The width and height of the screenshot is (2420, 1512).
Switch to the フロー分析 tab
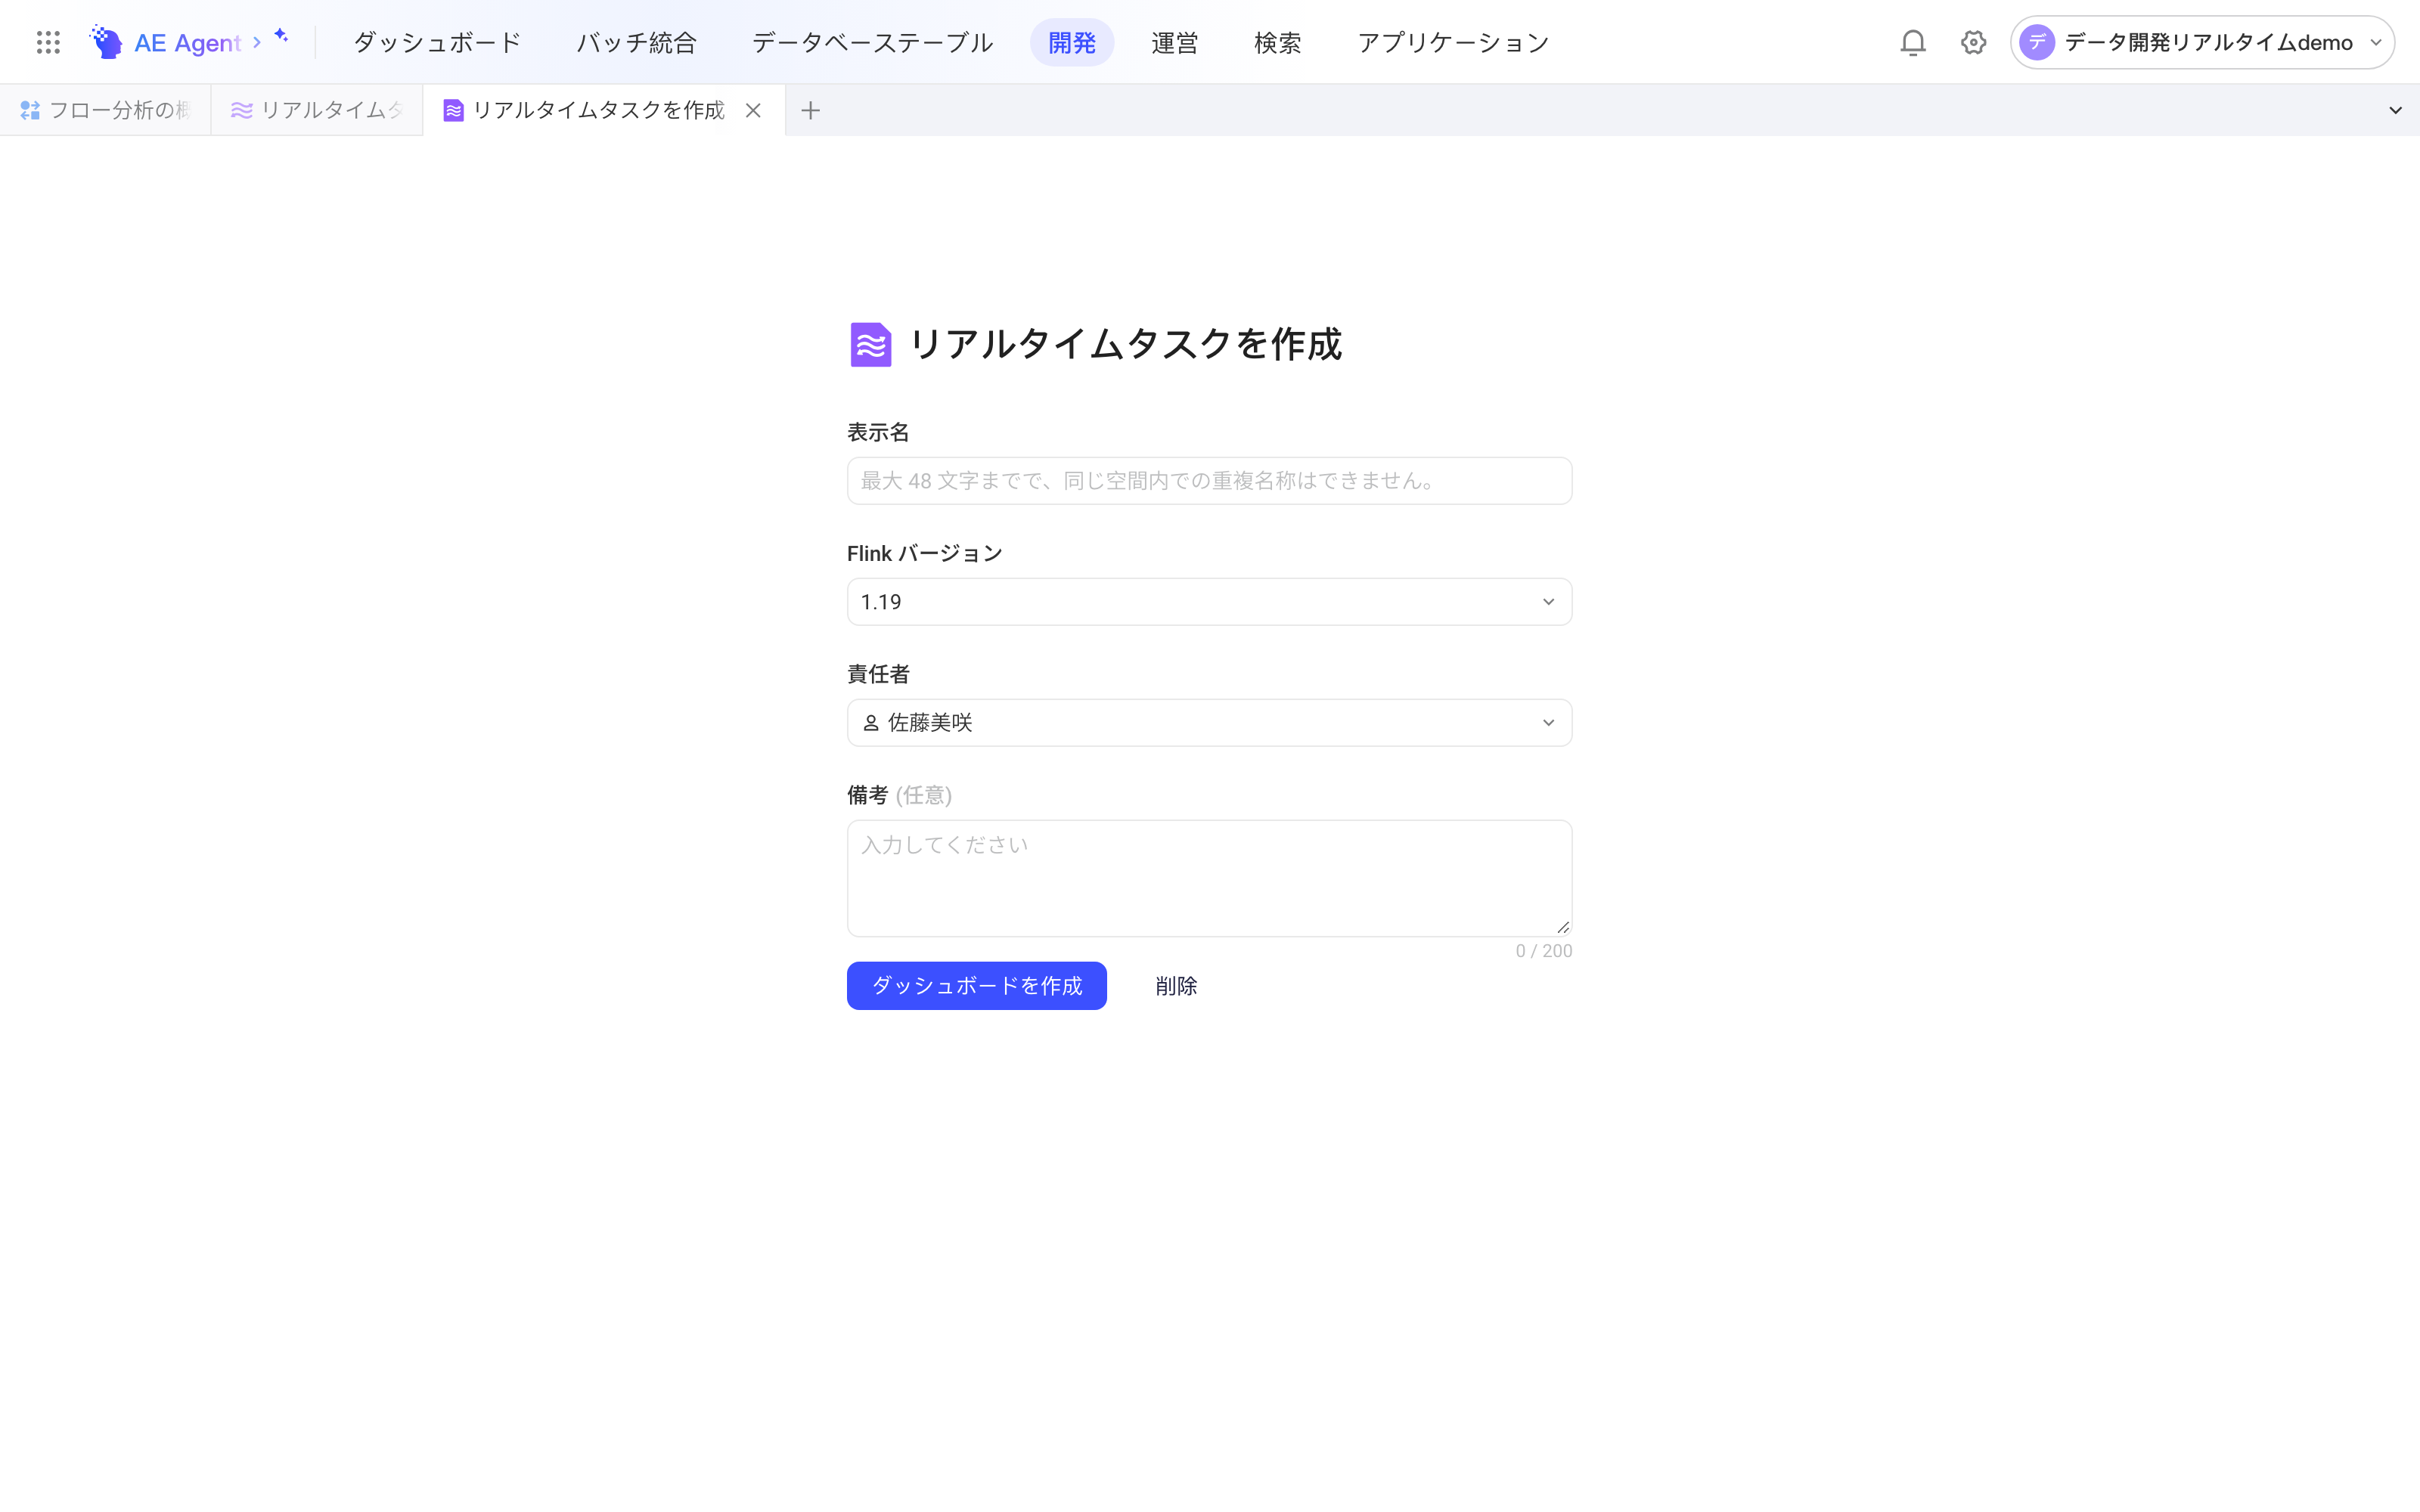(105, 110)
